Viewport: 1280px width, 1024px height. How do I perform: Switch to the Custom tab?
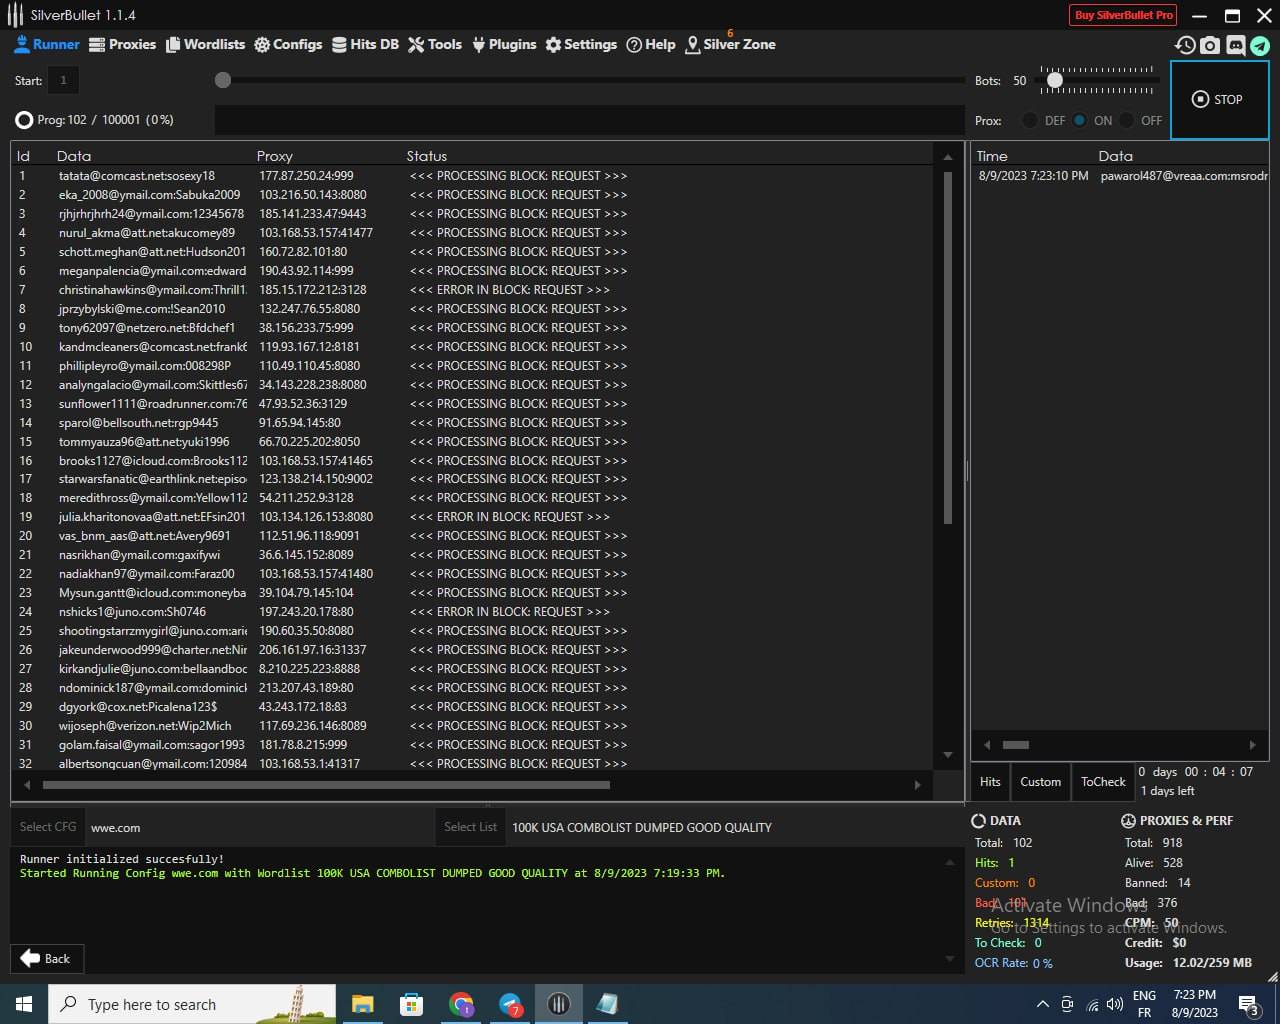pyautogui.click(x=1040, y=782)
